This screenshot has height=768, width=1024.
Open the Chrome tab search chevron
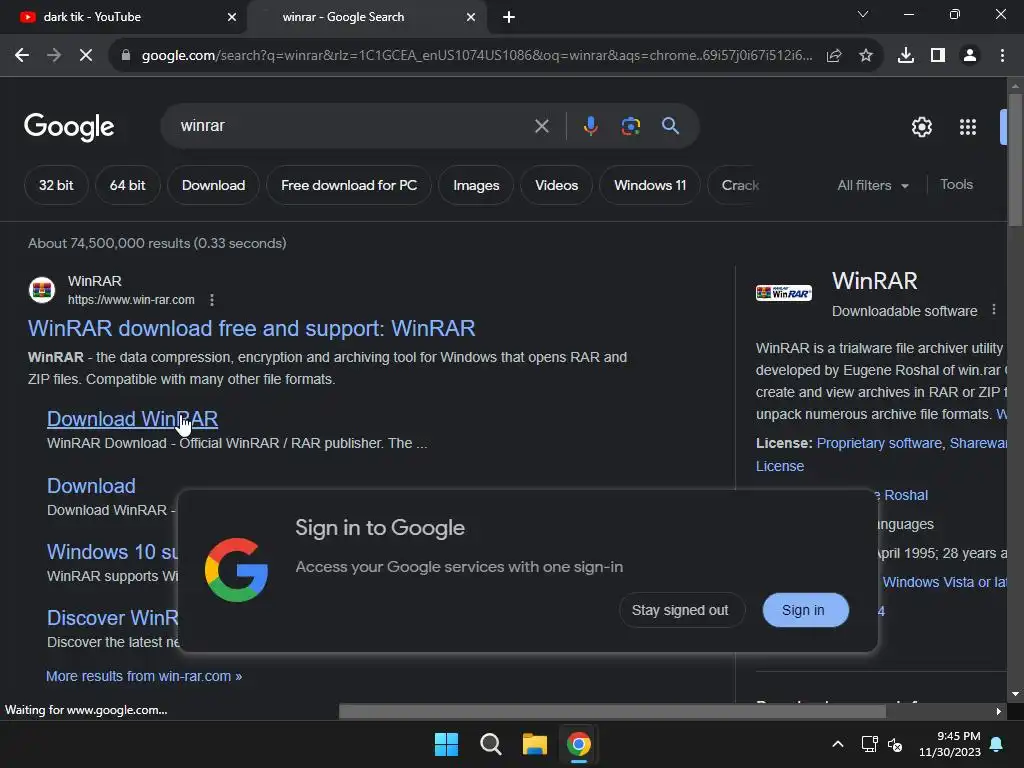coord(863,14)
